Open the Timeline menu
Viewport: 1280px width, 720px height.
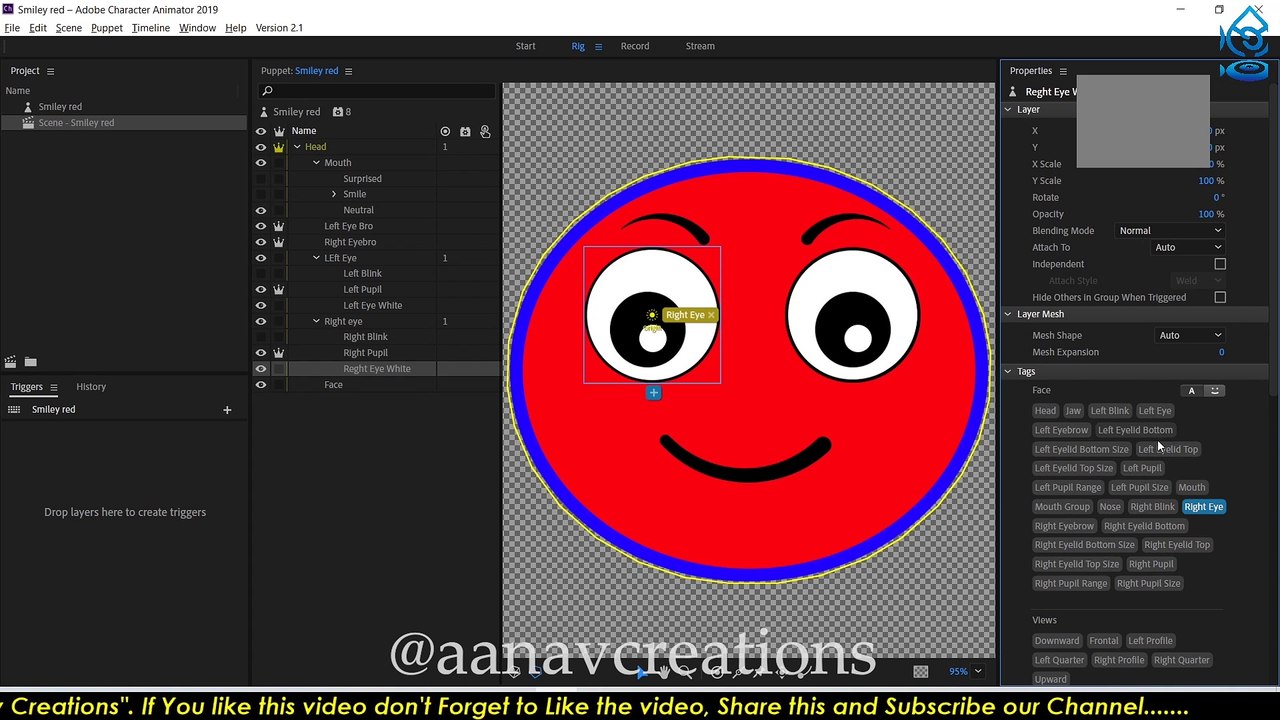[151, 28]
